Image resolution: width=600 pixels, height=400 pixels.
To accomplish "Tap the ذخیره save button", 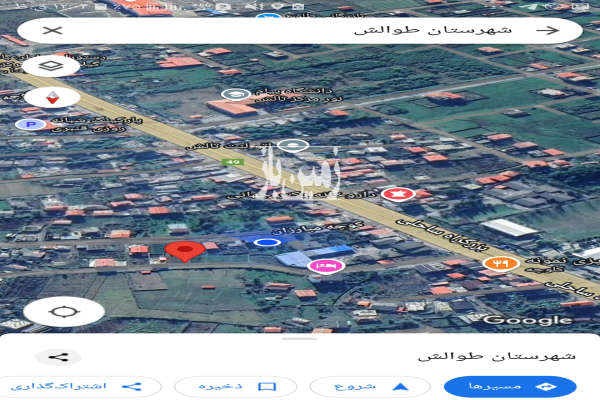I will [236, 387].
